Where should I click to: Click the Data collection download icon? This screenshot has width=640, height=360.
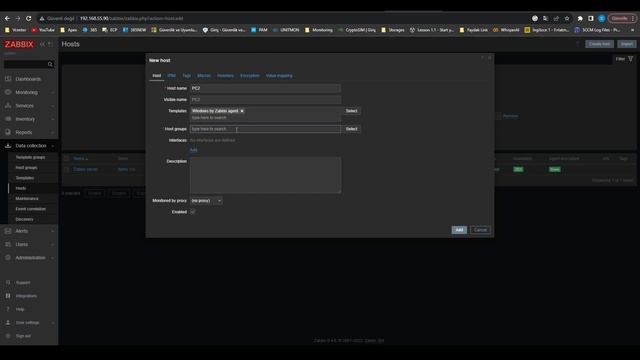click(x=8, y=146)
